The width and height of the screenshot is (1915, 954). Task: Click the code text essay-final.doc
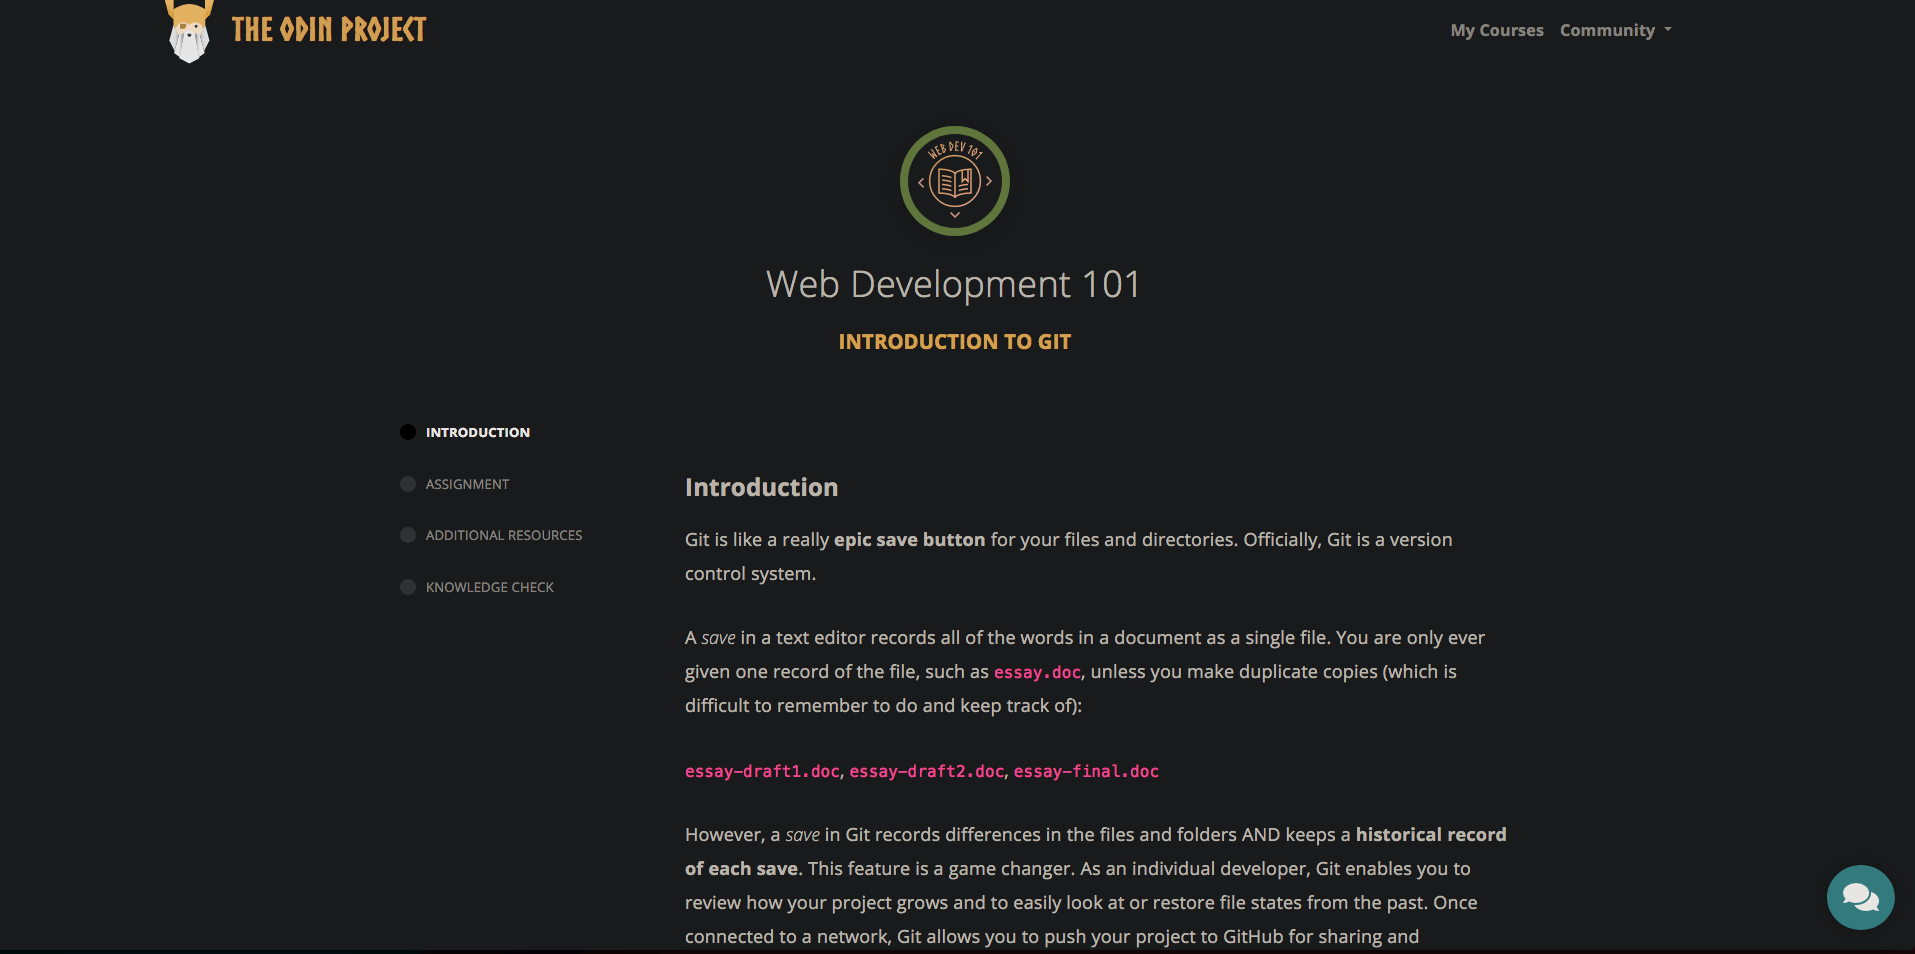pos(1086,771)
